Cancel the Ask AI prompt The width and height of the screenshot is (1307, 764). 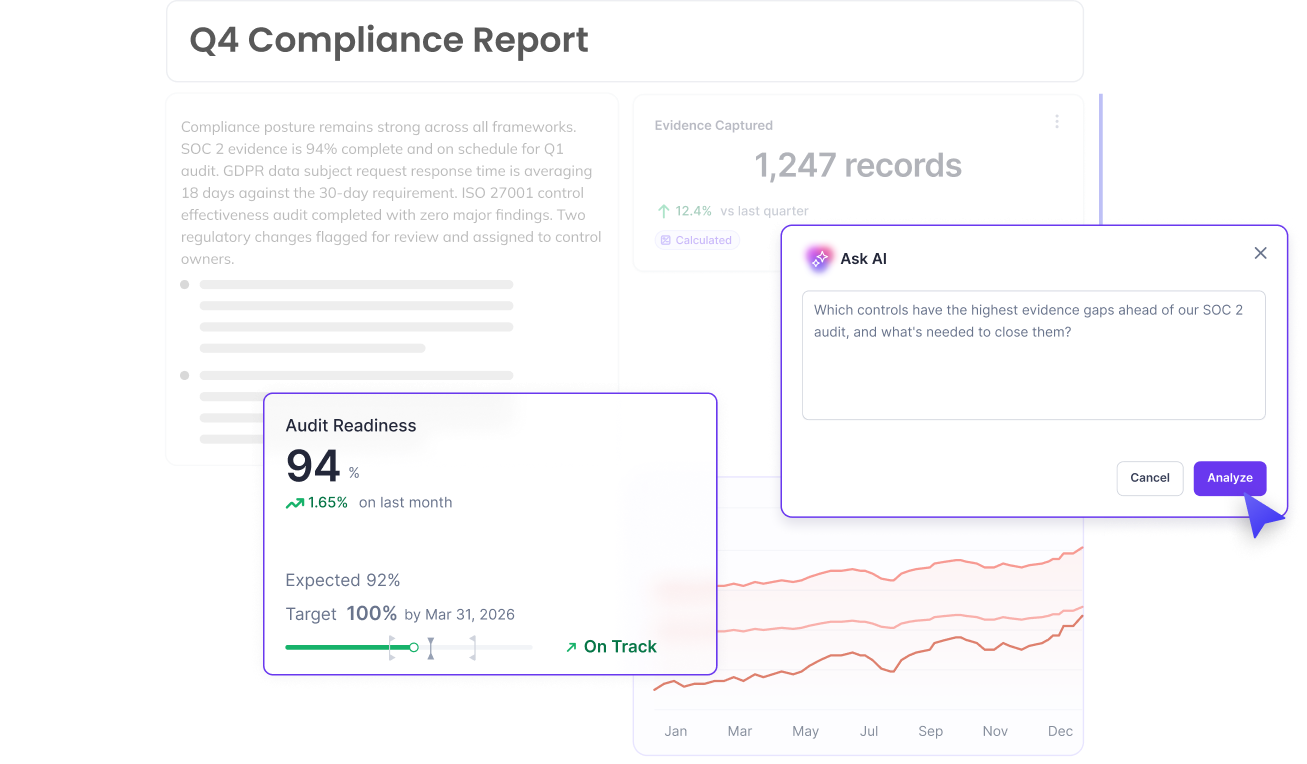(1150, 478)
